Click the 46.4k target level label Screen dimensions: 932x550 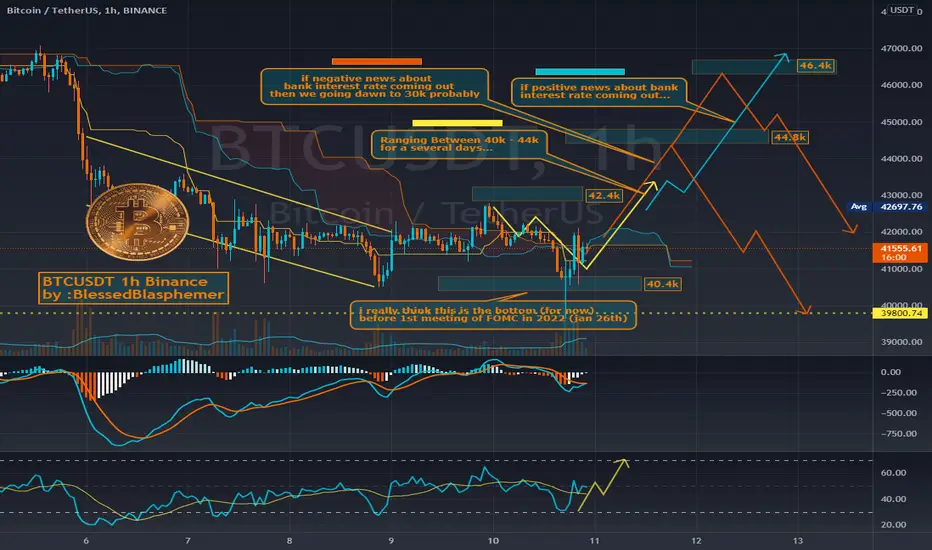(x=816, y=65)
